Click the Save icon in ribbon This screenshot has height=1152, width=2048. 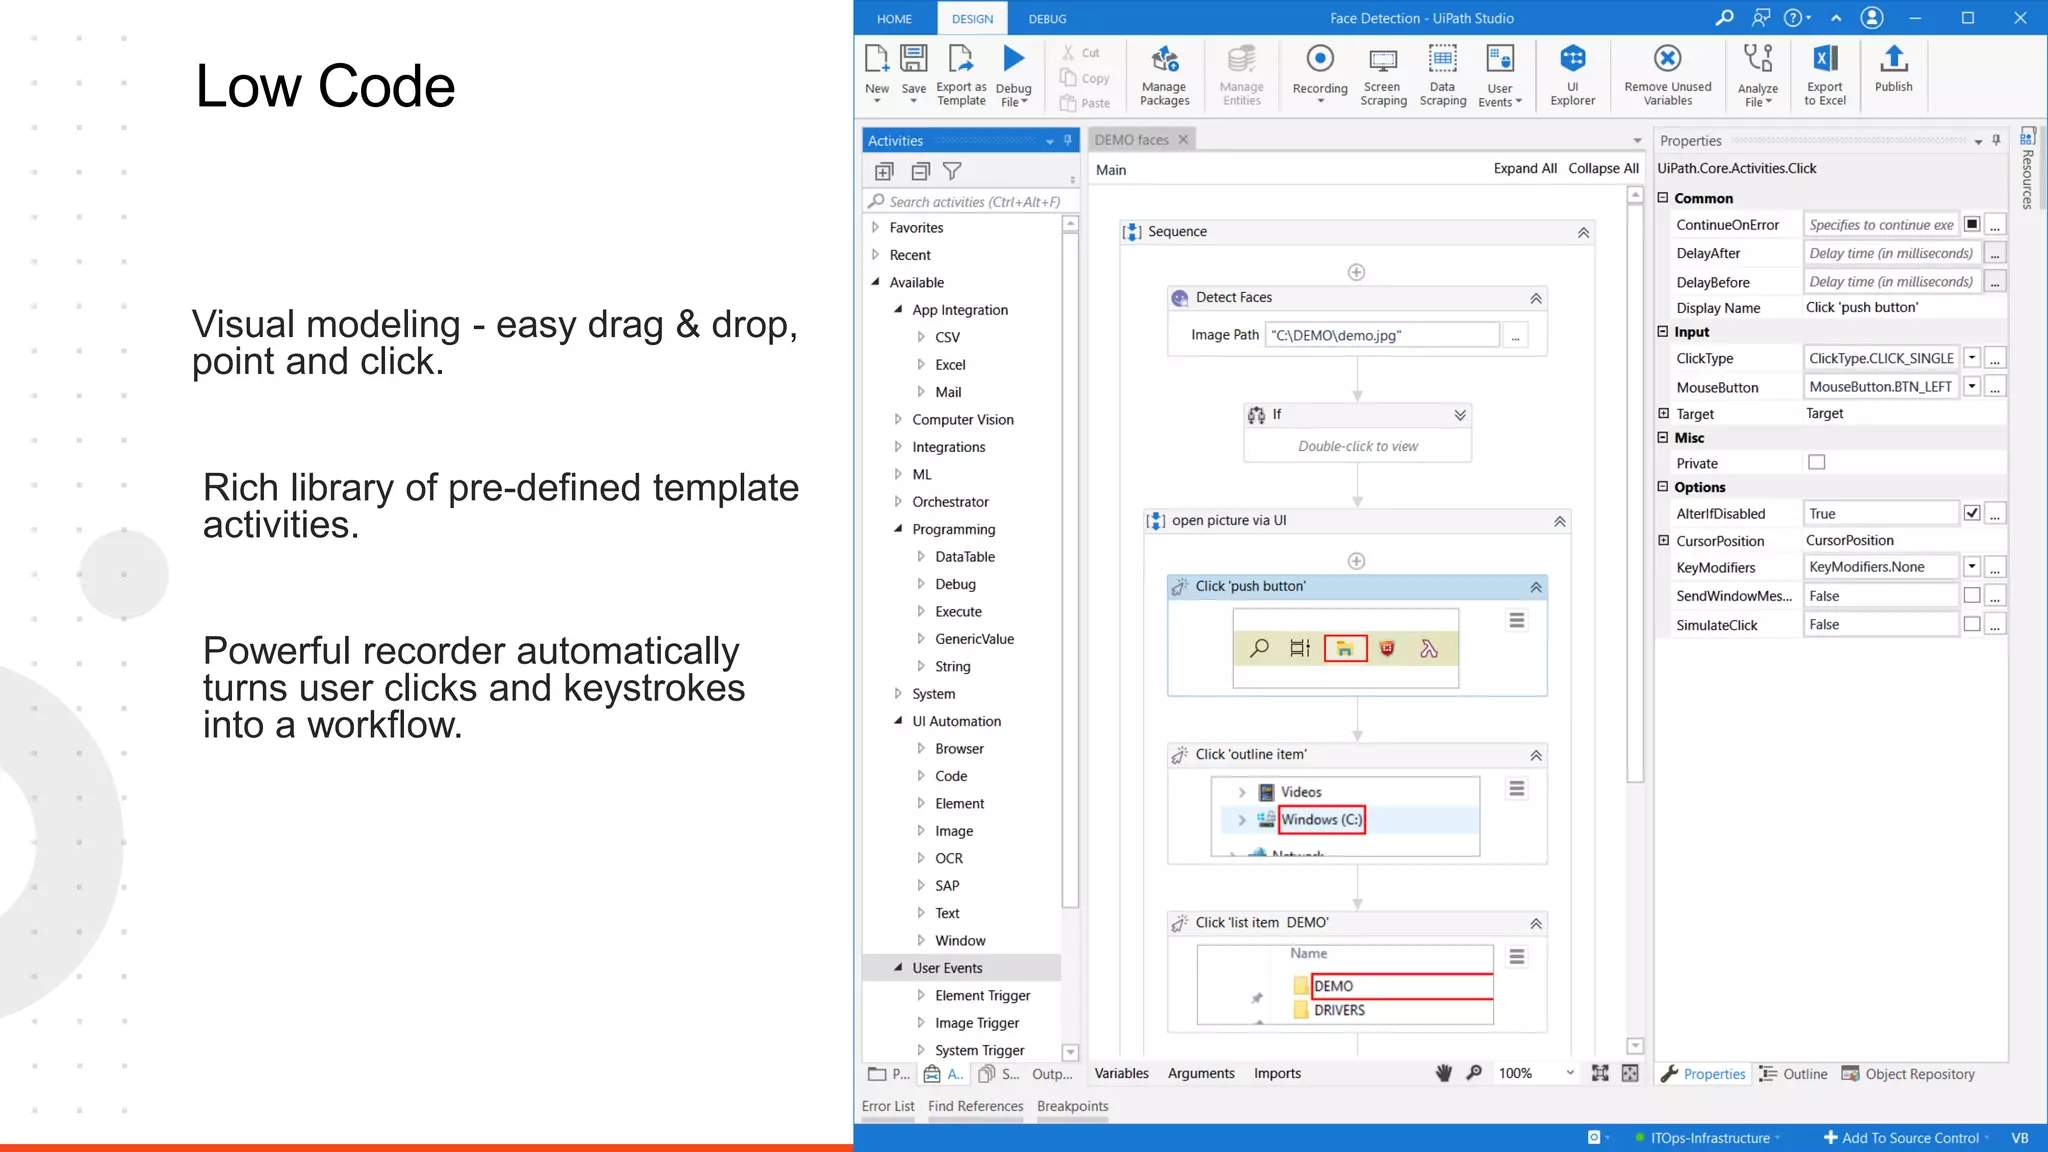click(913, 60)
